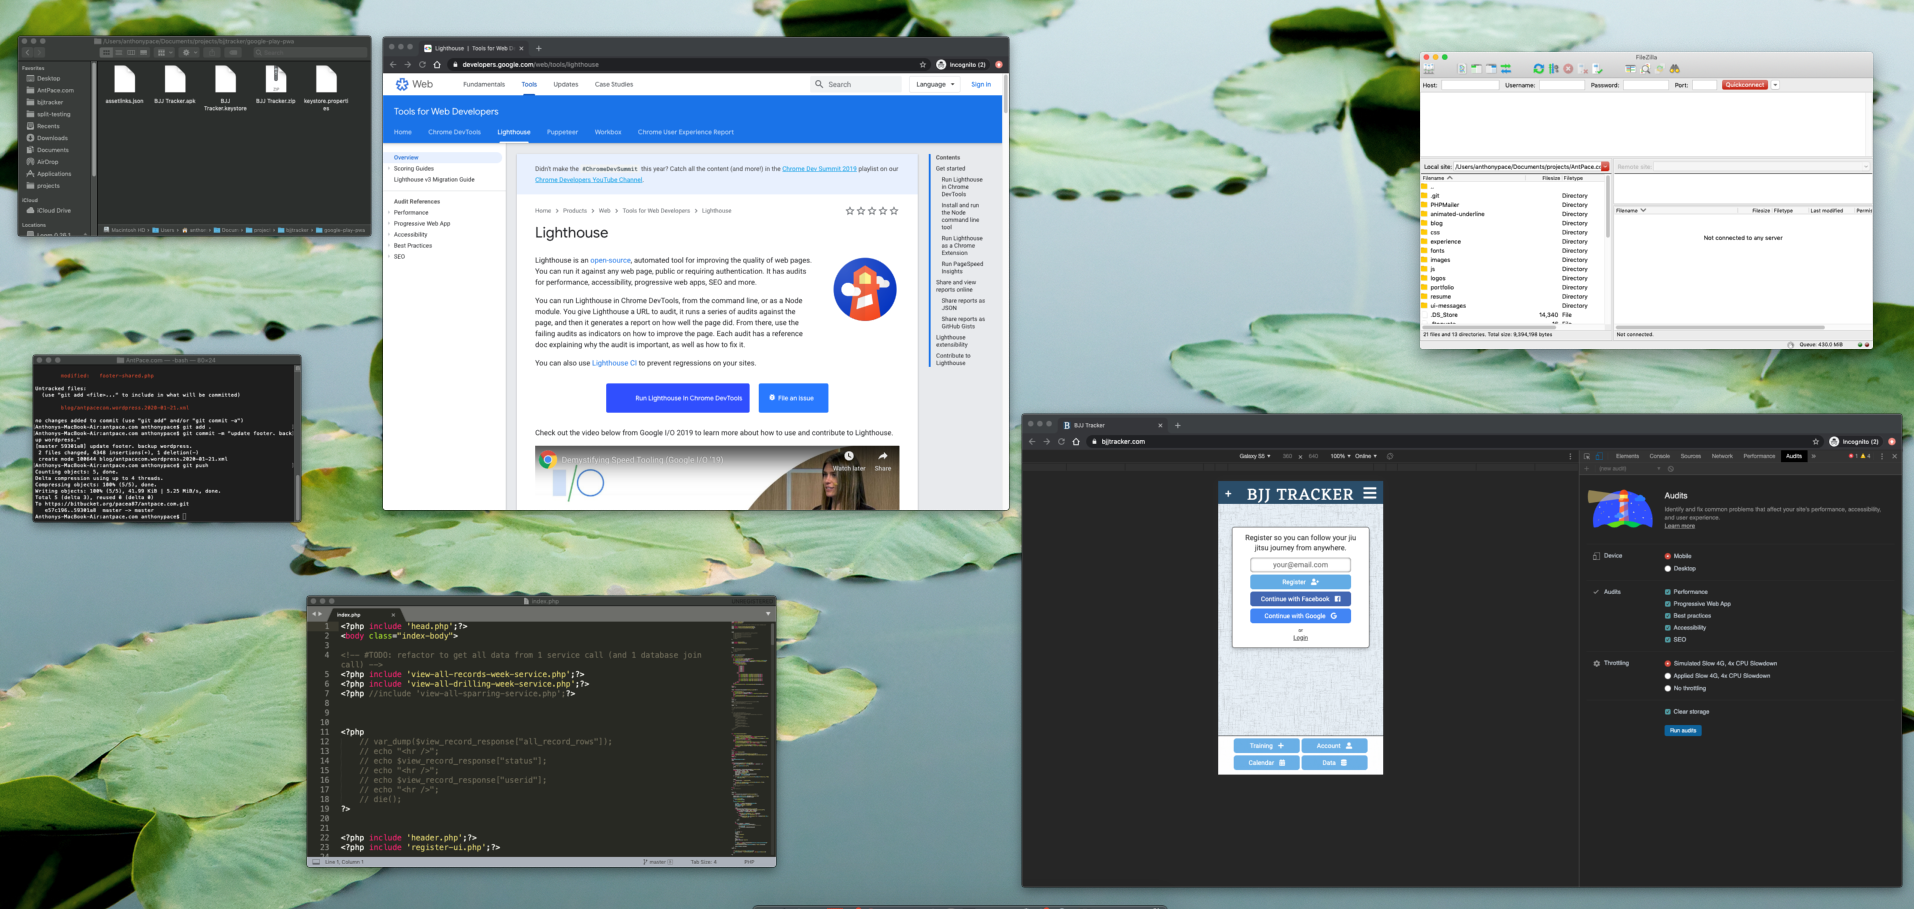Open Fundamentals in Google Developers nav
Screen dimensions: 1914x909
click(x=484, y=84)
